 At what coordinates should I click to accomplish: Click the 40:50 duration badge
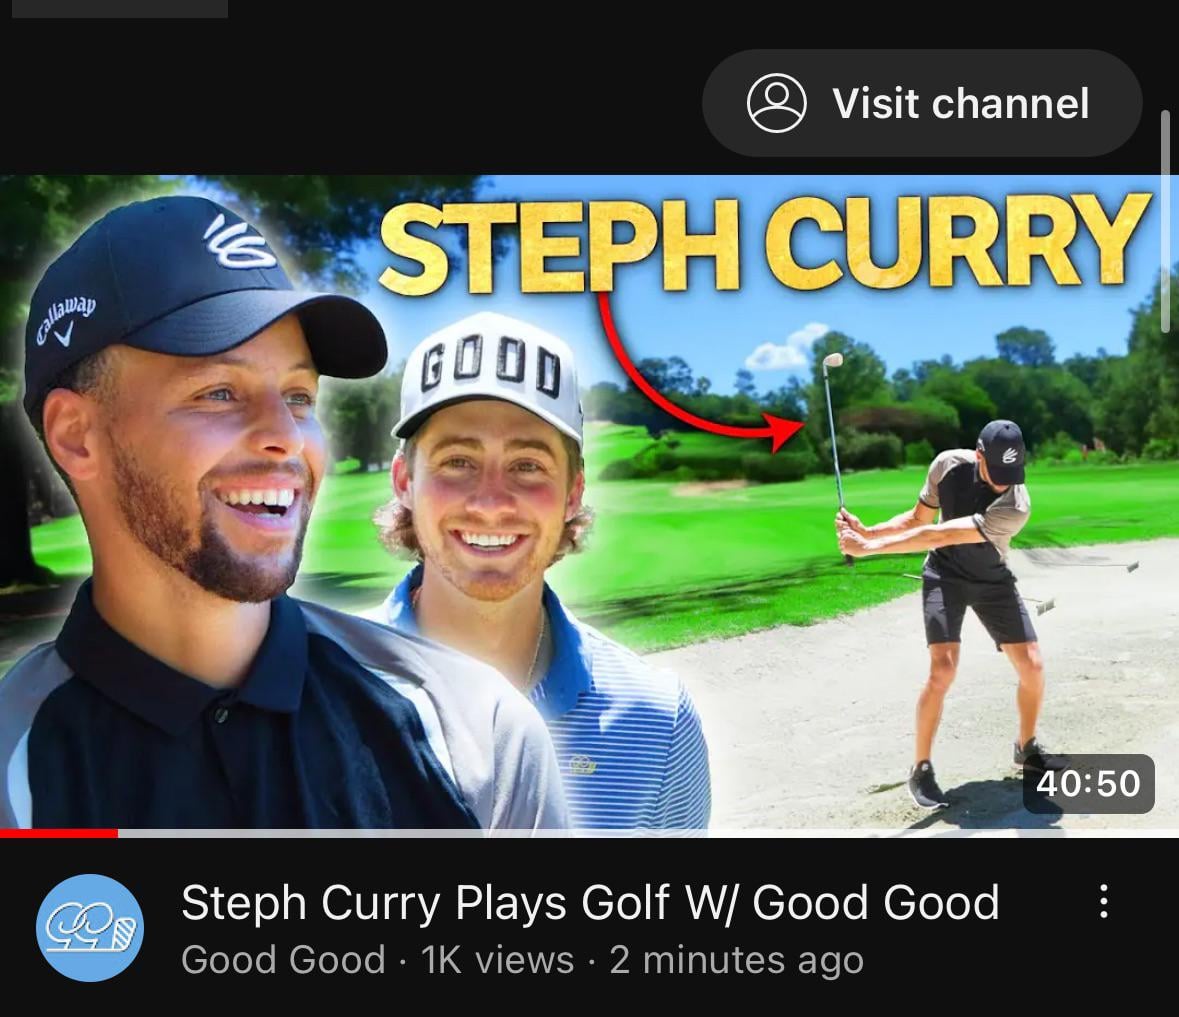coord(1088,783)
